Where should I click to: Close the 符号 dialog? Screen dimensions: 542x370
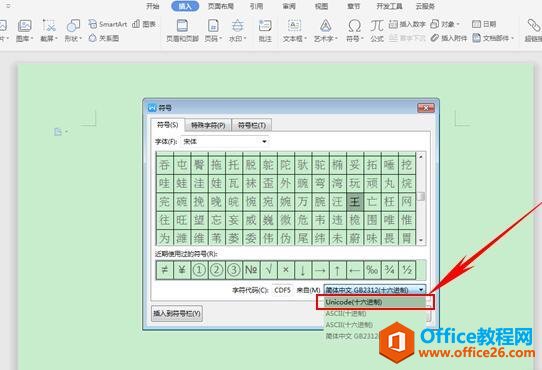(426, 108)
